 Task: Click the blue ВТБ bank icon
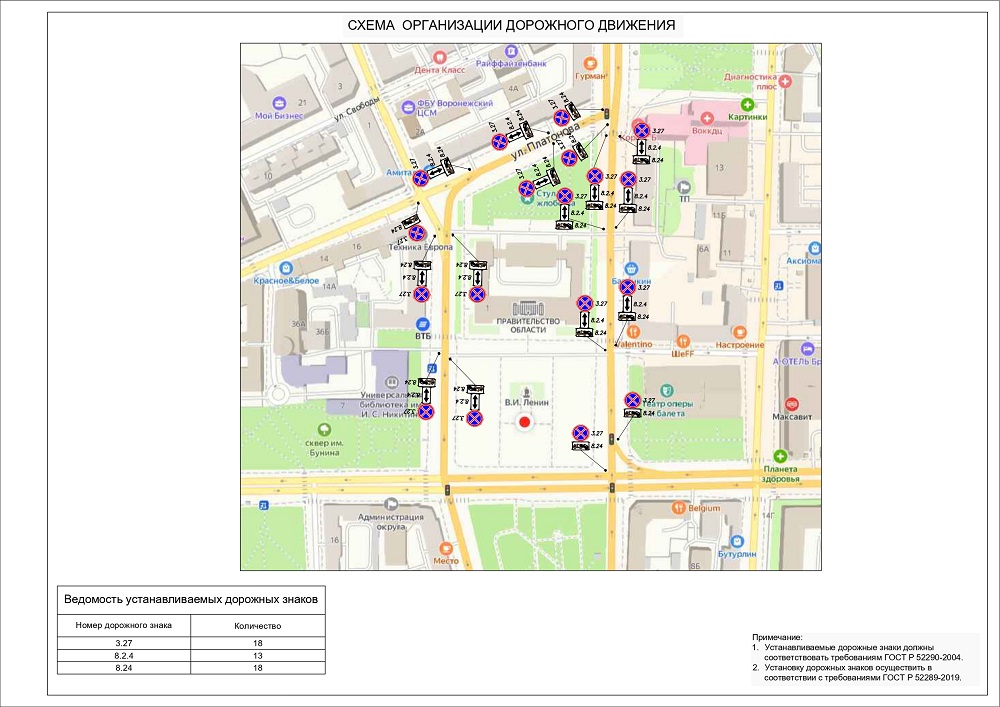pyautogui.click(x=423, y=324)
